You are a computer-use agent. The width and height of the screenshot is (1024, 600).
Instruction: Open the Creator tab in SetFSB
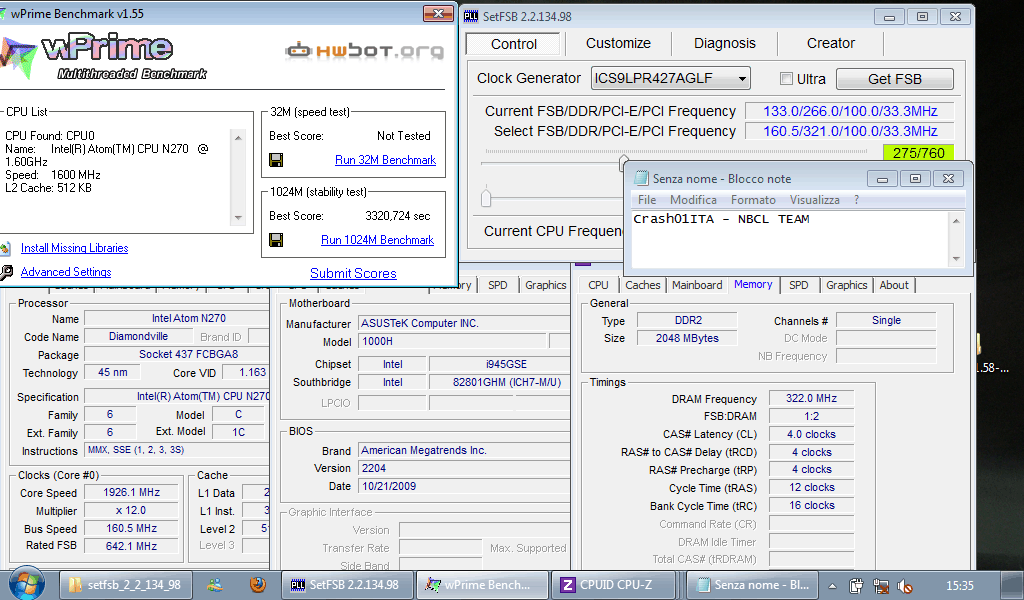click(830, 43)
